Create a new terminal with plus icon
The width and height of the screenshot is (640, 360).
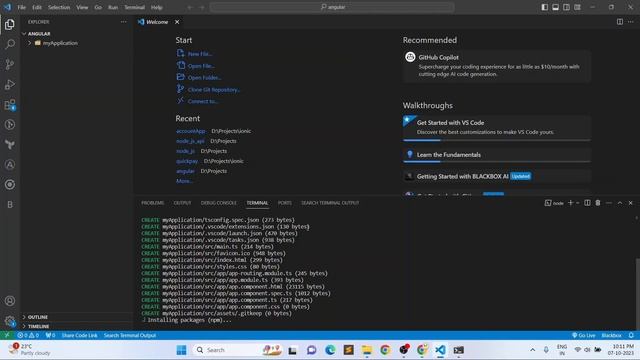tap(571, 203)
